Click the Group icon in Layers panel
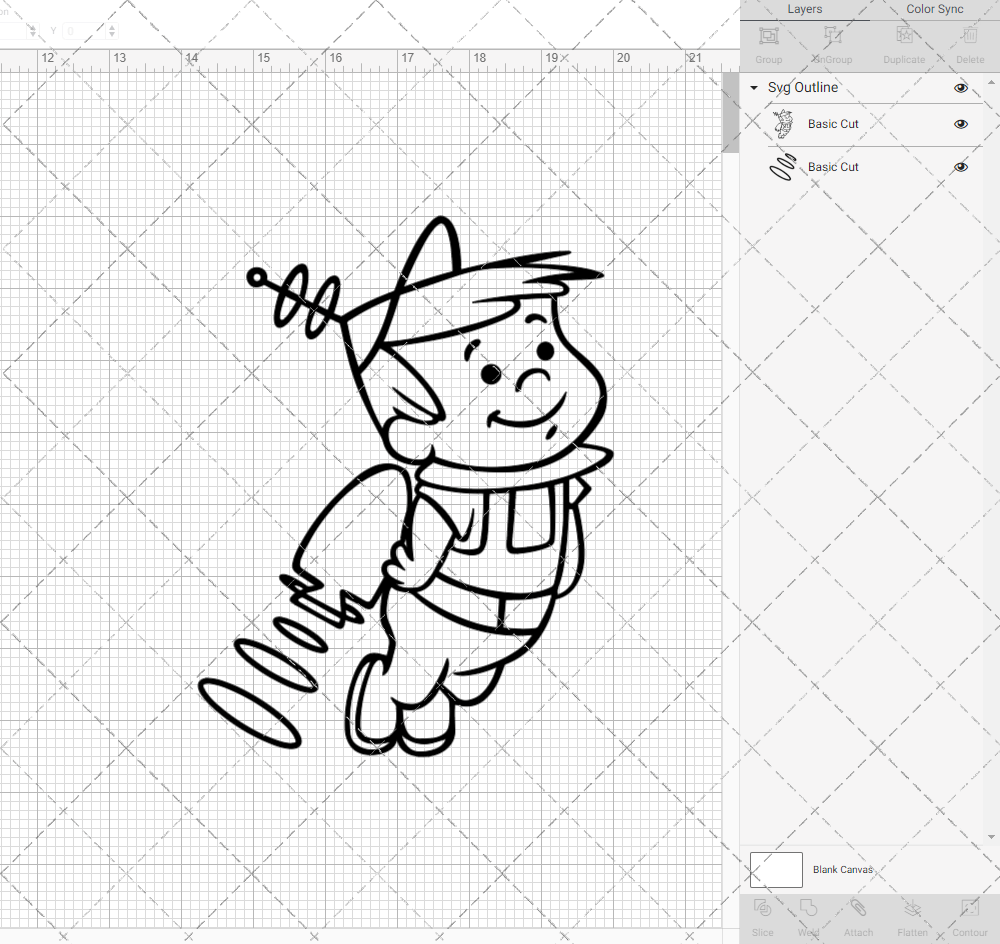 click(x=768, y=35)
